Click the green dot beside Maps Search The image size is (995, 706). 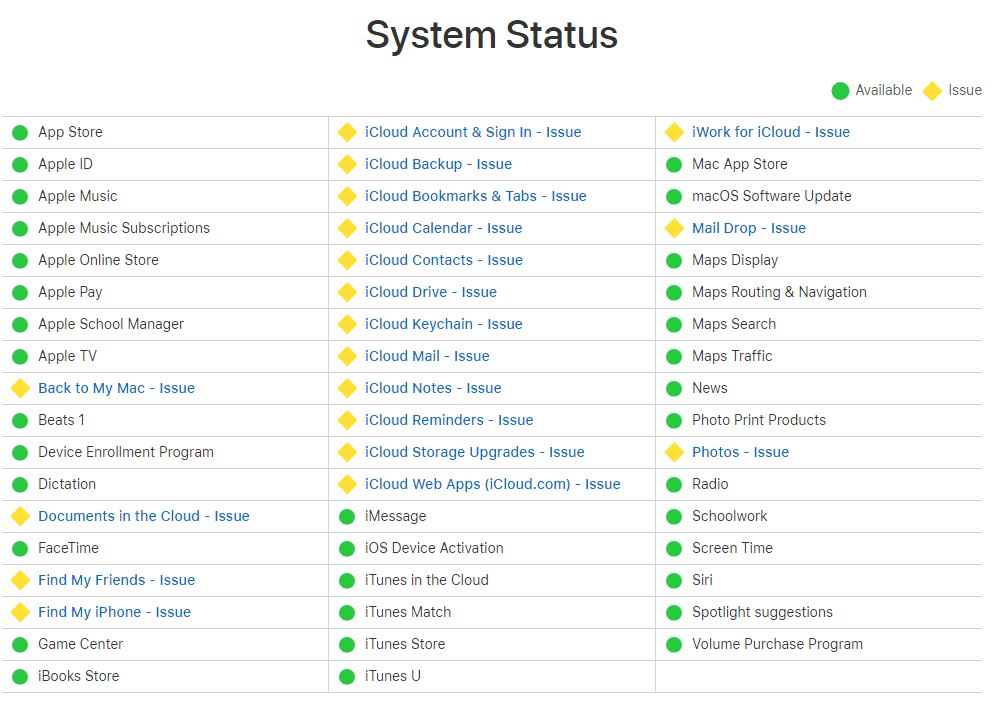[674, 325]
